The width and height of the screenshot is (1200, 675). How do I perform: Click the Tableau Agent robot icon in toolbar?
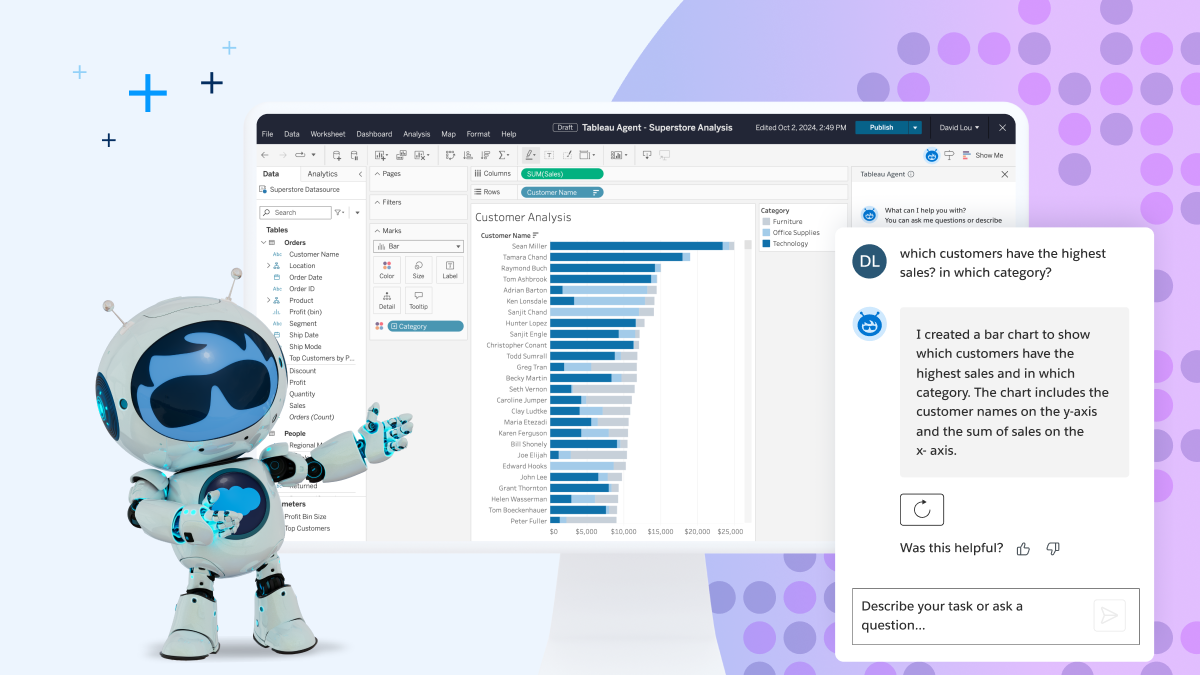point(931,155)
